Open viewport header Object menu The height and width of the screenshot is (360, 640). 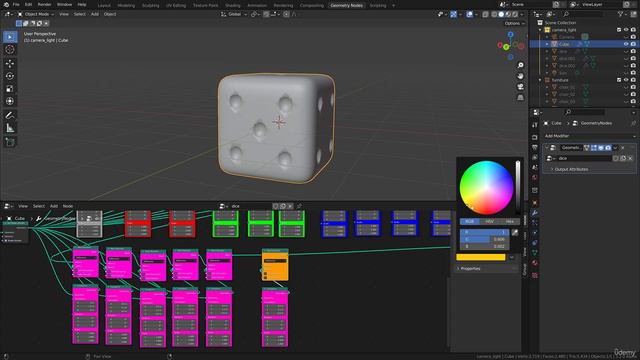point(110,14)
